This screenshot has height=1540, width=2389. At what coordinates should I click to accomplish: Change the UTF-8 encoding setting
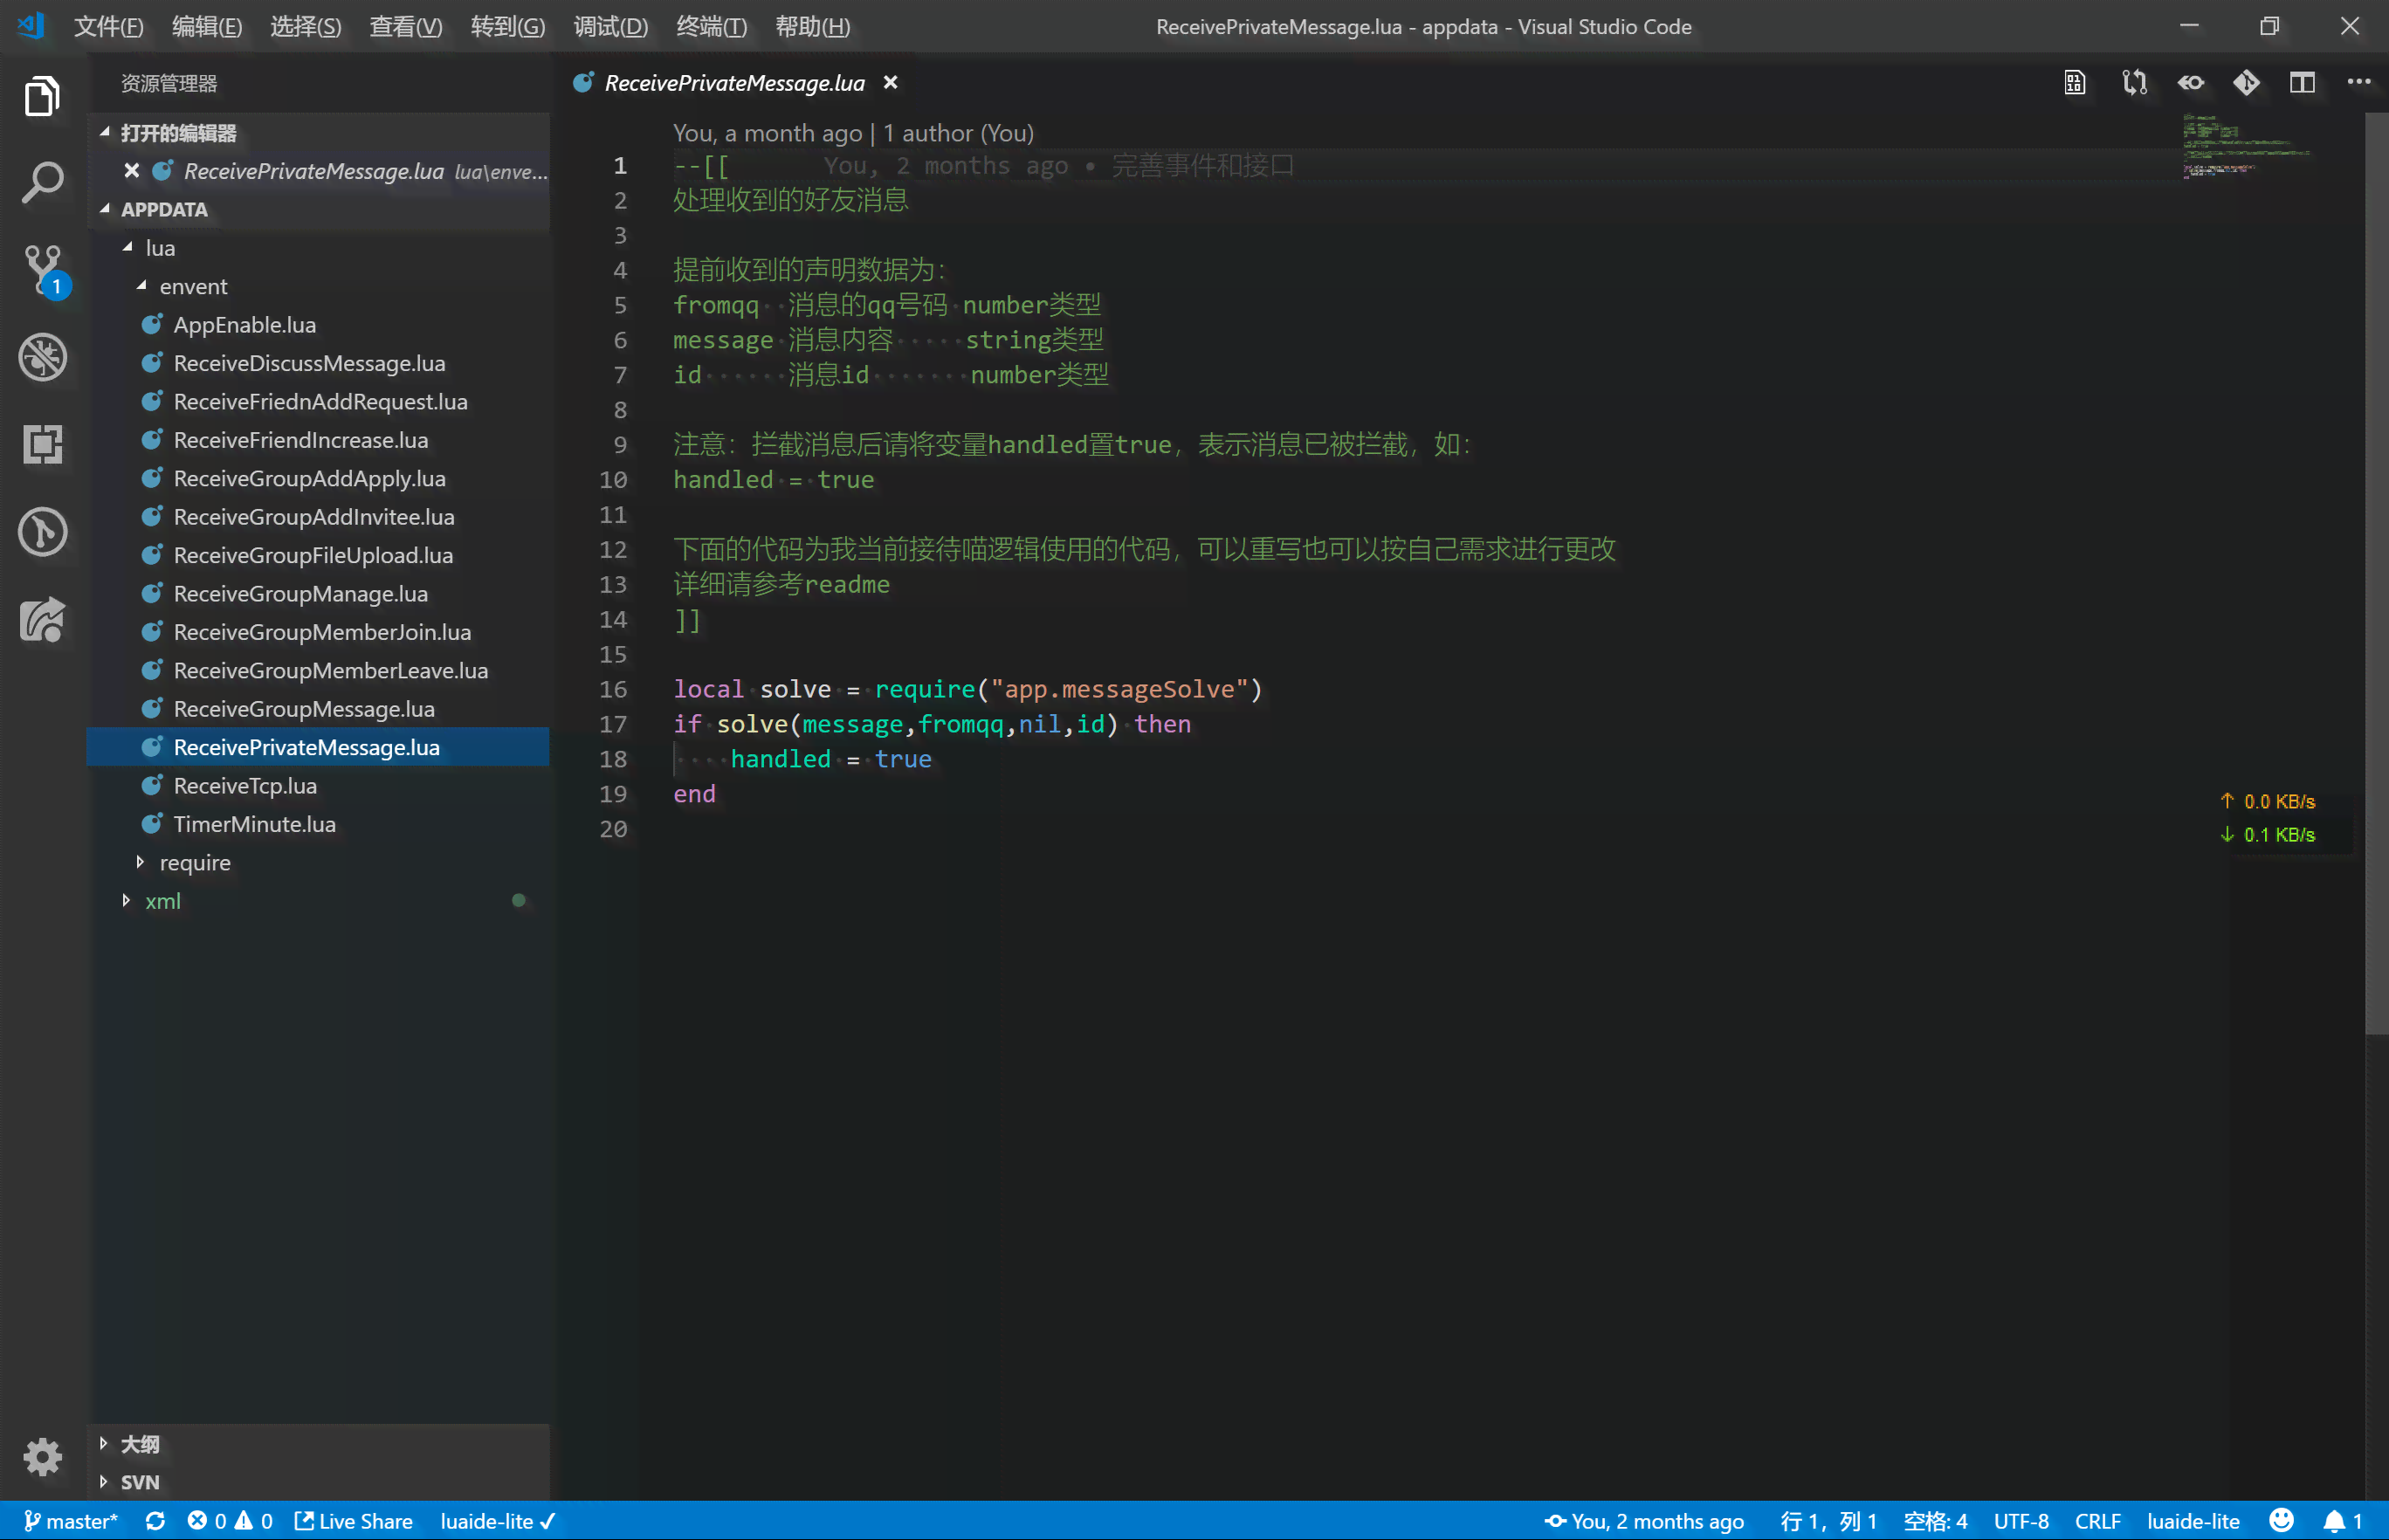(2021, 1521)
